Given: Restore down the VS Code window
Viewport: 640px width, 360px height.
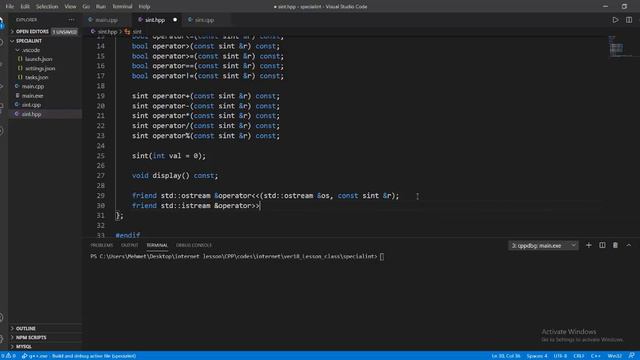Looking at the screenshot, I should (x=624, y=7).
